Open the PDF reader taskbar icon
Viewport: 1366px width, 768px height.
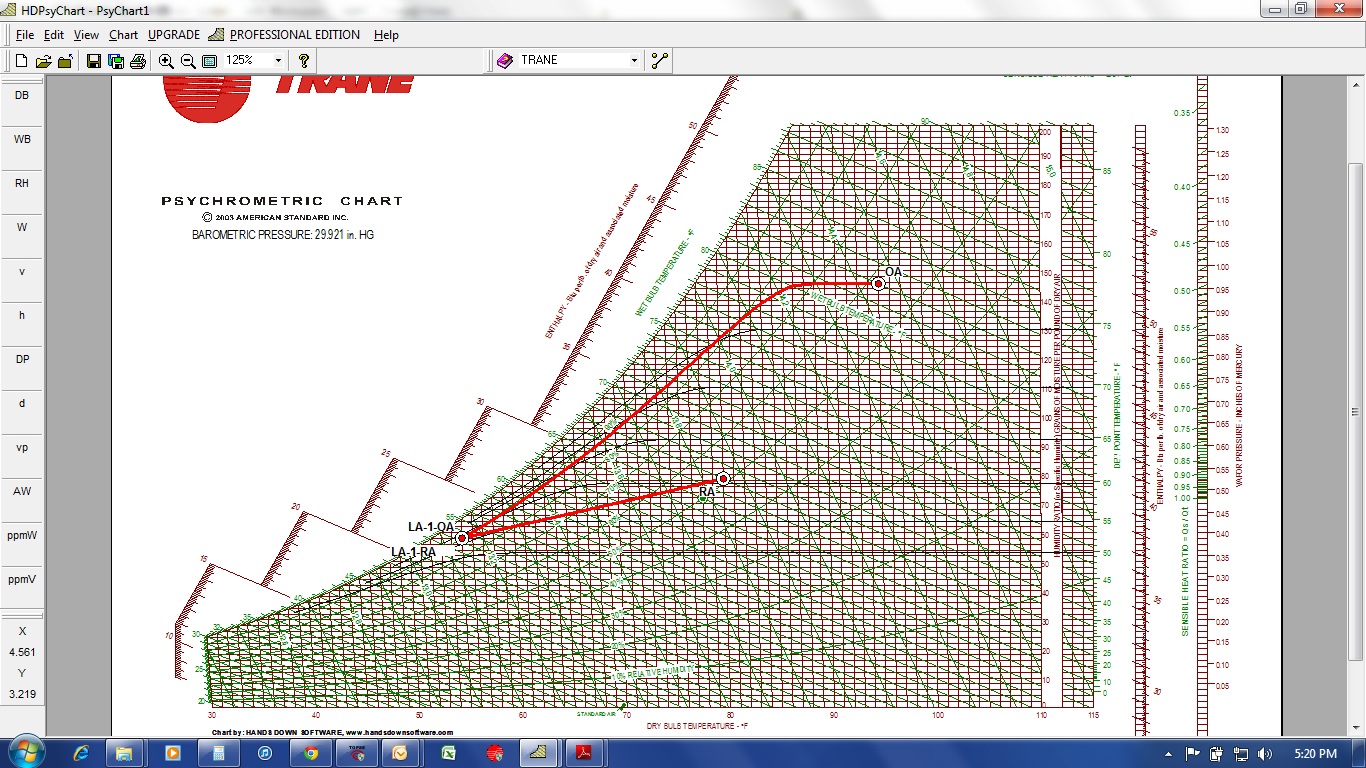[x=585, y=753]
